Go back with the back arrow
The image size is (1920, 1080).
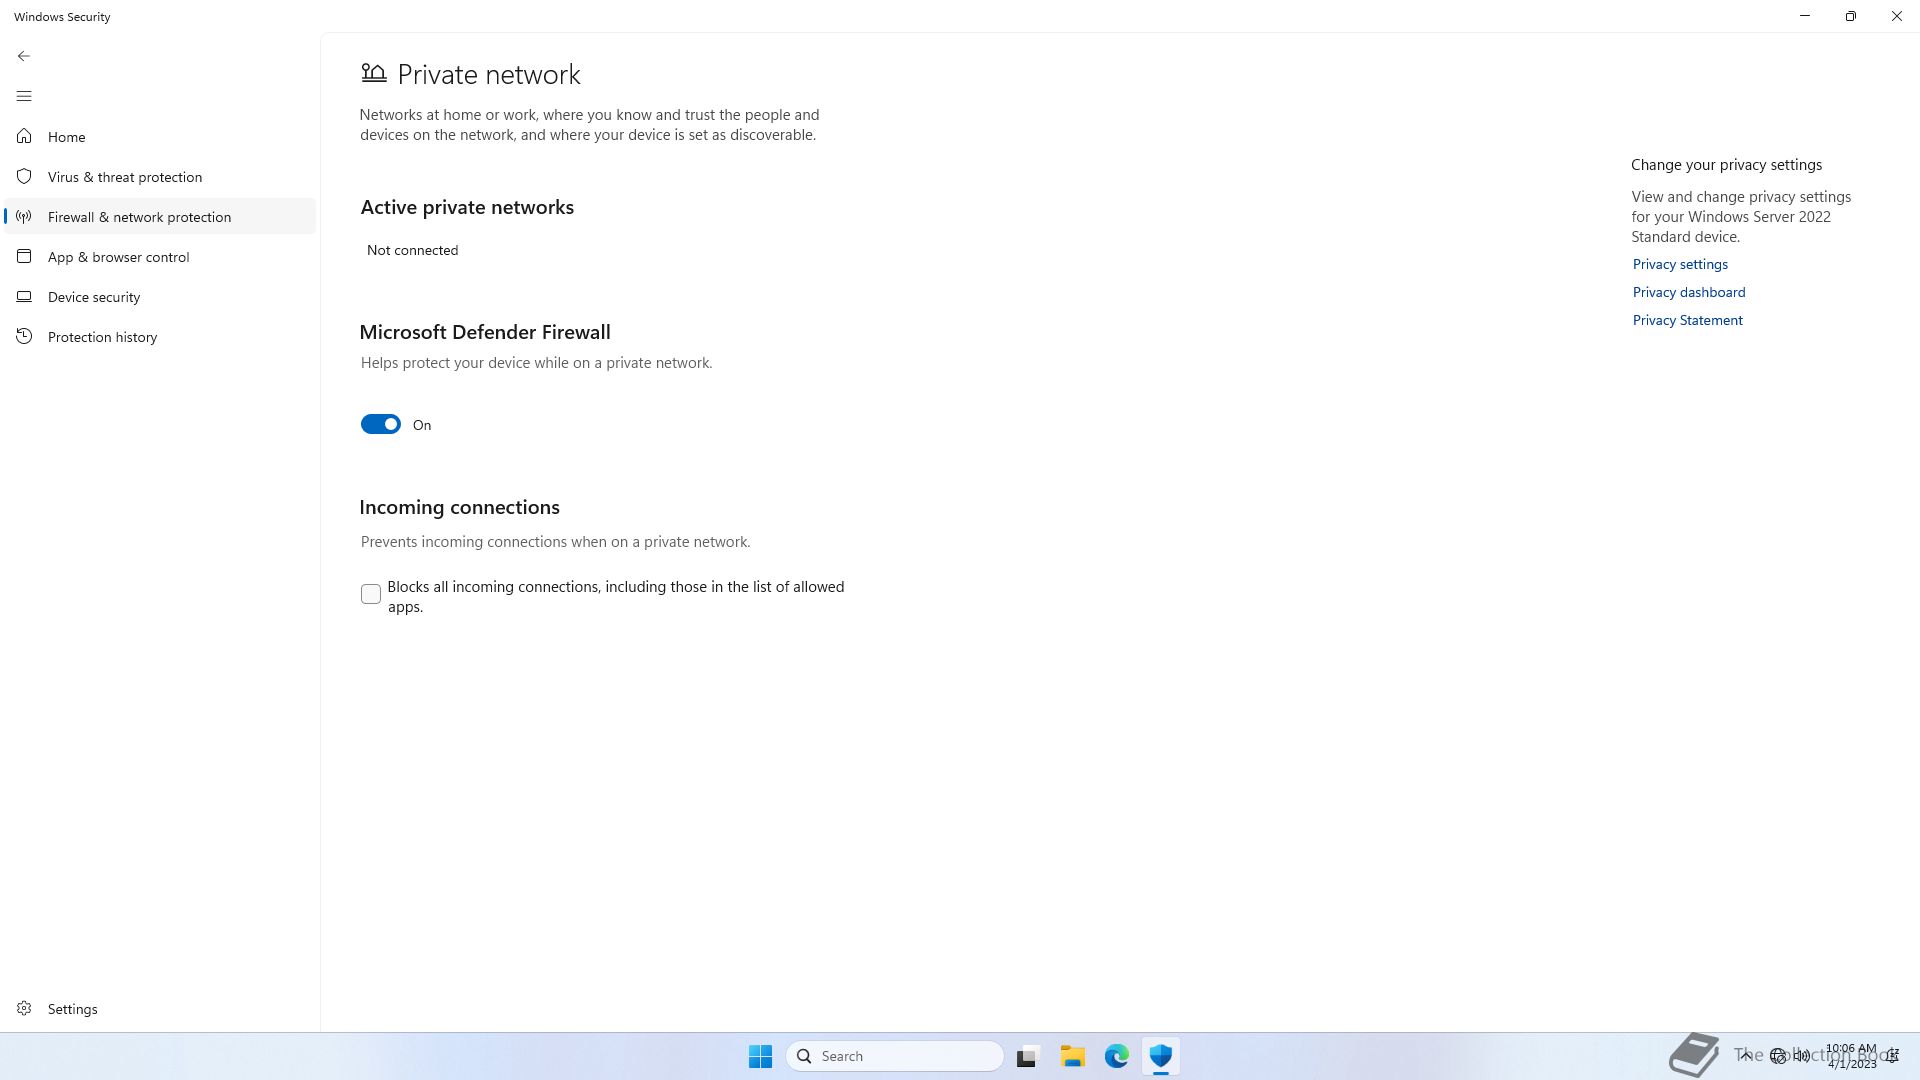24,56
